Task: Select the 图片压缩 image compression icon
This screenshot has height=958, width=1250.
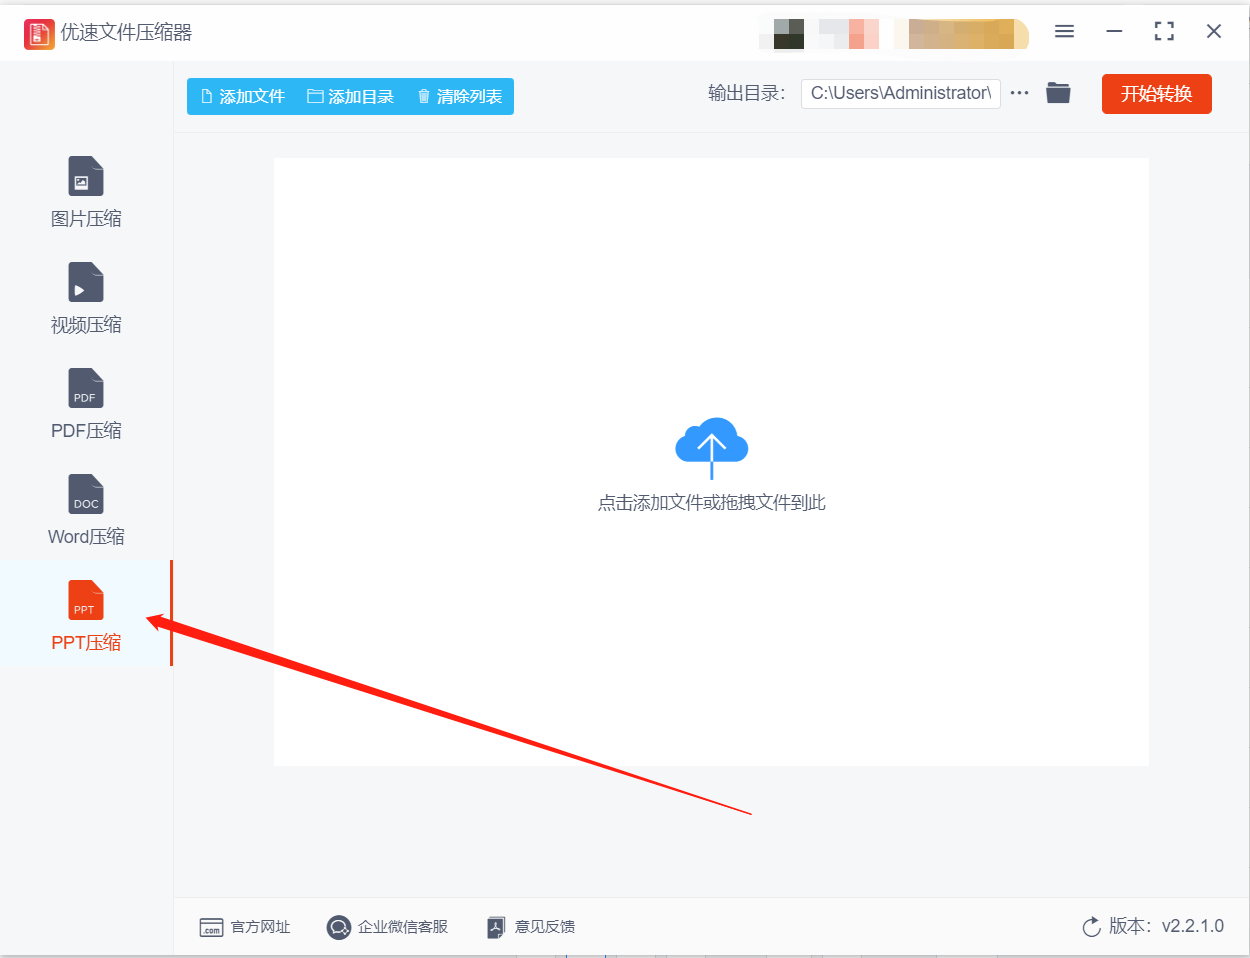Action: click(86, 176)
